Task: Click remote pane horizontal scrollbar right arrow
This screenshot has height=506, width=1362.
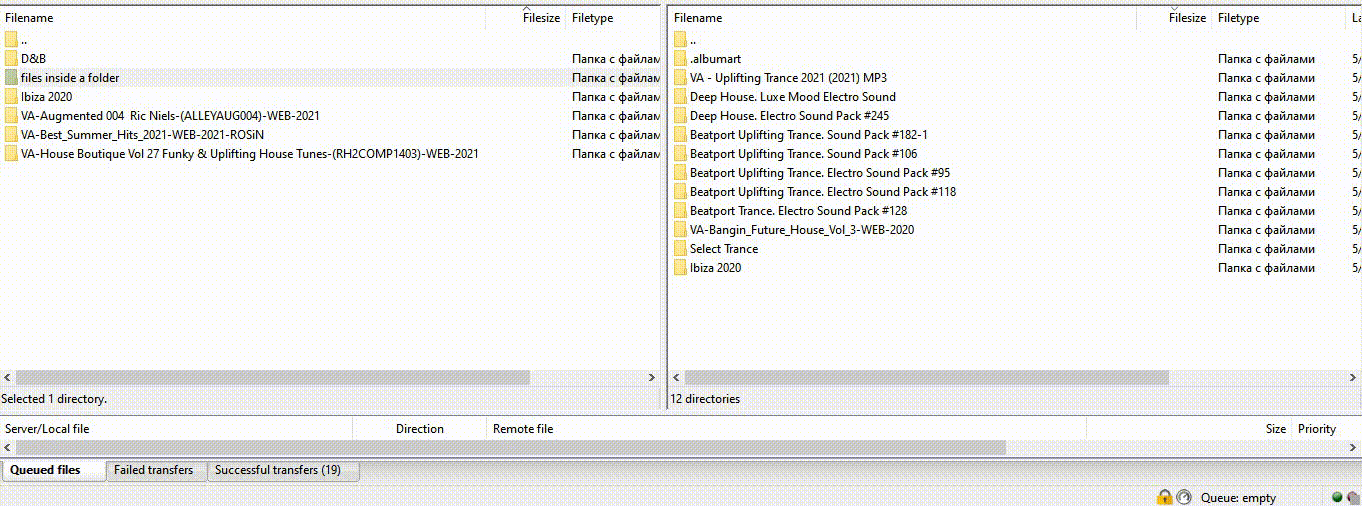Action: [1355, 378]
